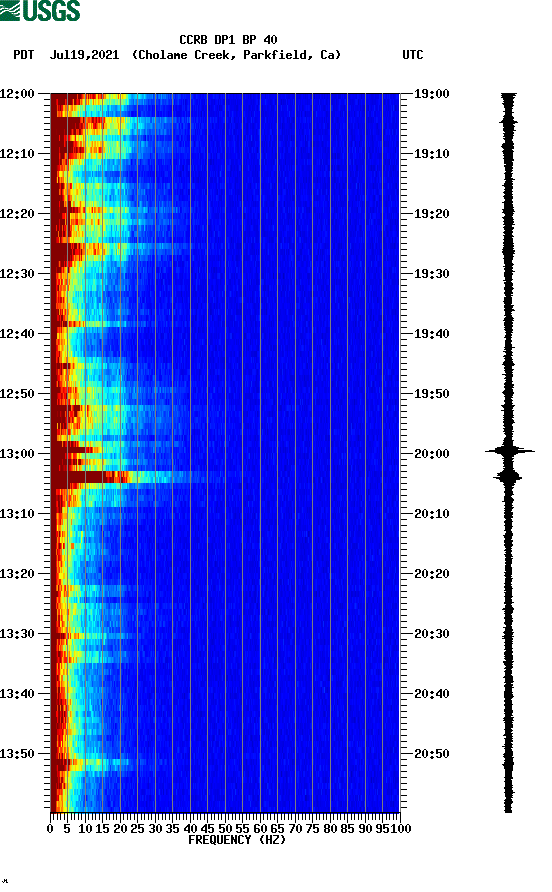Click the '19:30' UTC time label
552x892 pixels.
[x=432, y=274]
